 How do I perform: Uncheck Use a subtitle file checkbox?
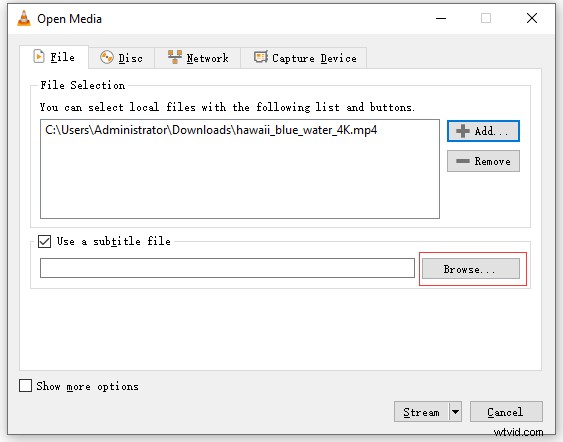[44, 241]
